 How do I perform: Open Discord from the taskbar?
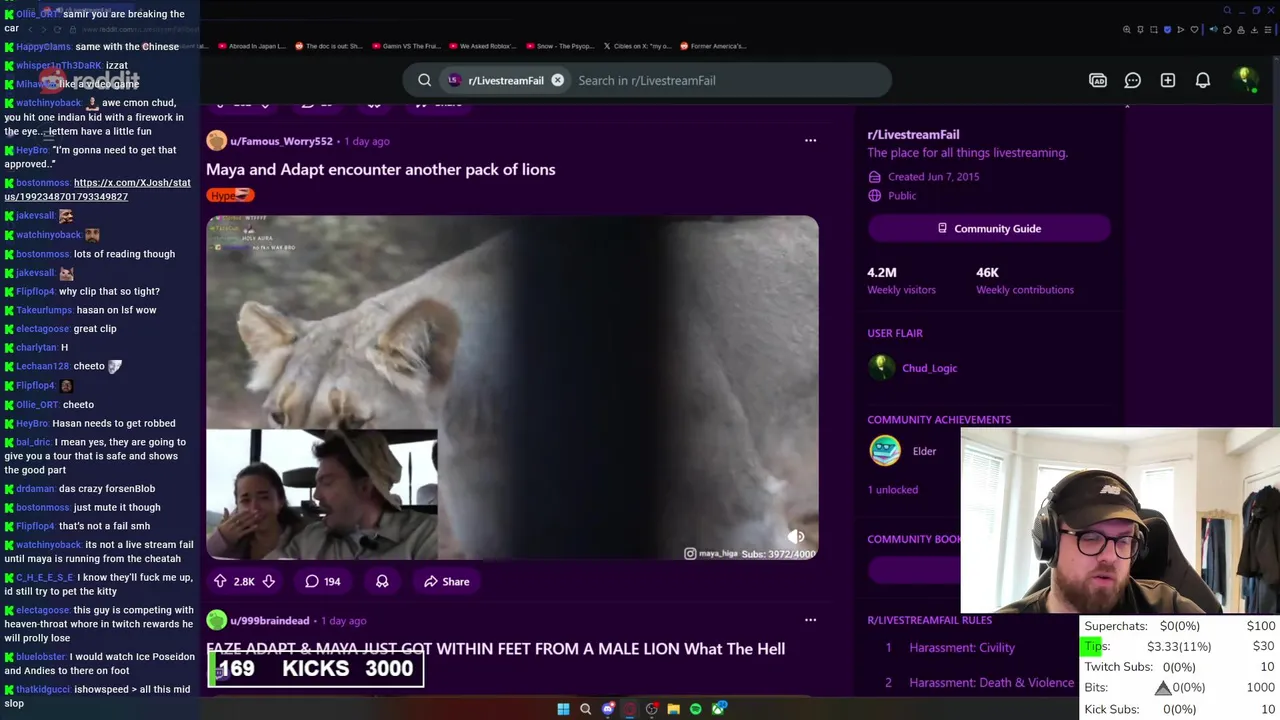607,709
